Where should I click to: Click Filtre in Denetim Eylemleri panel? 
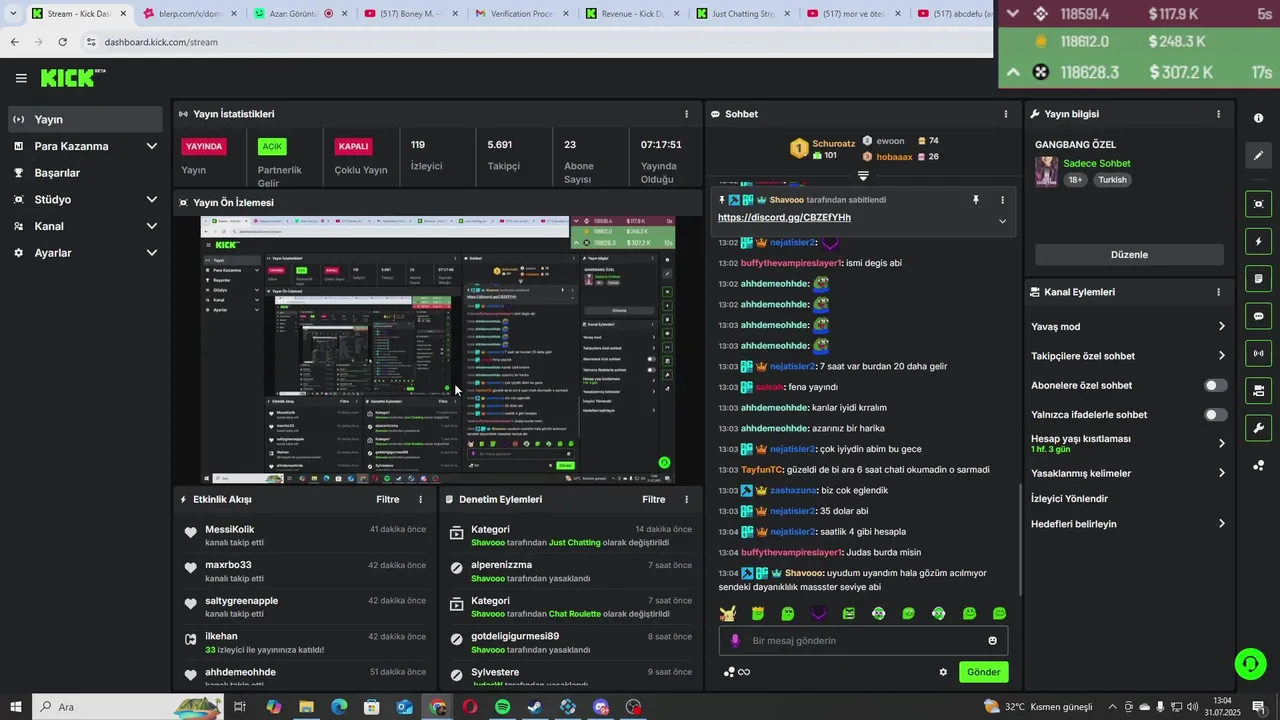653,499
